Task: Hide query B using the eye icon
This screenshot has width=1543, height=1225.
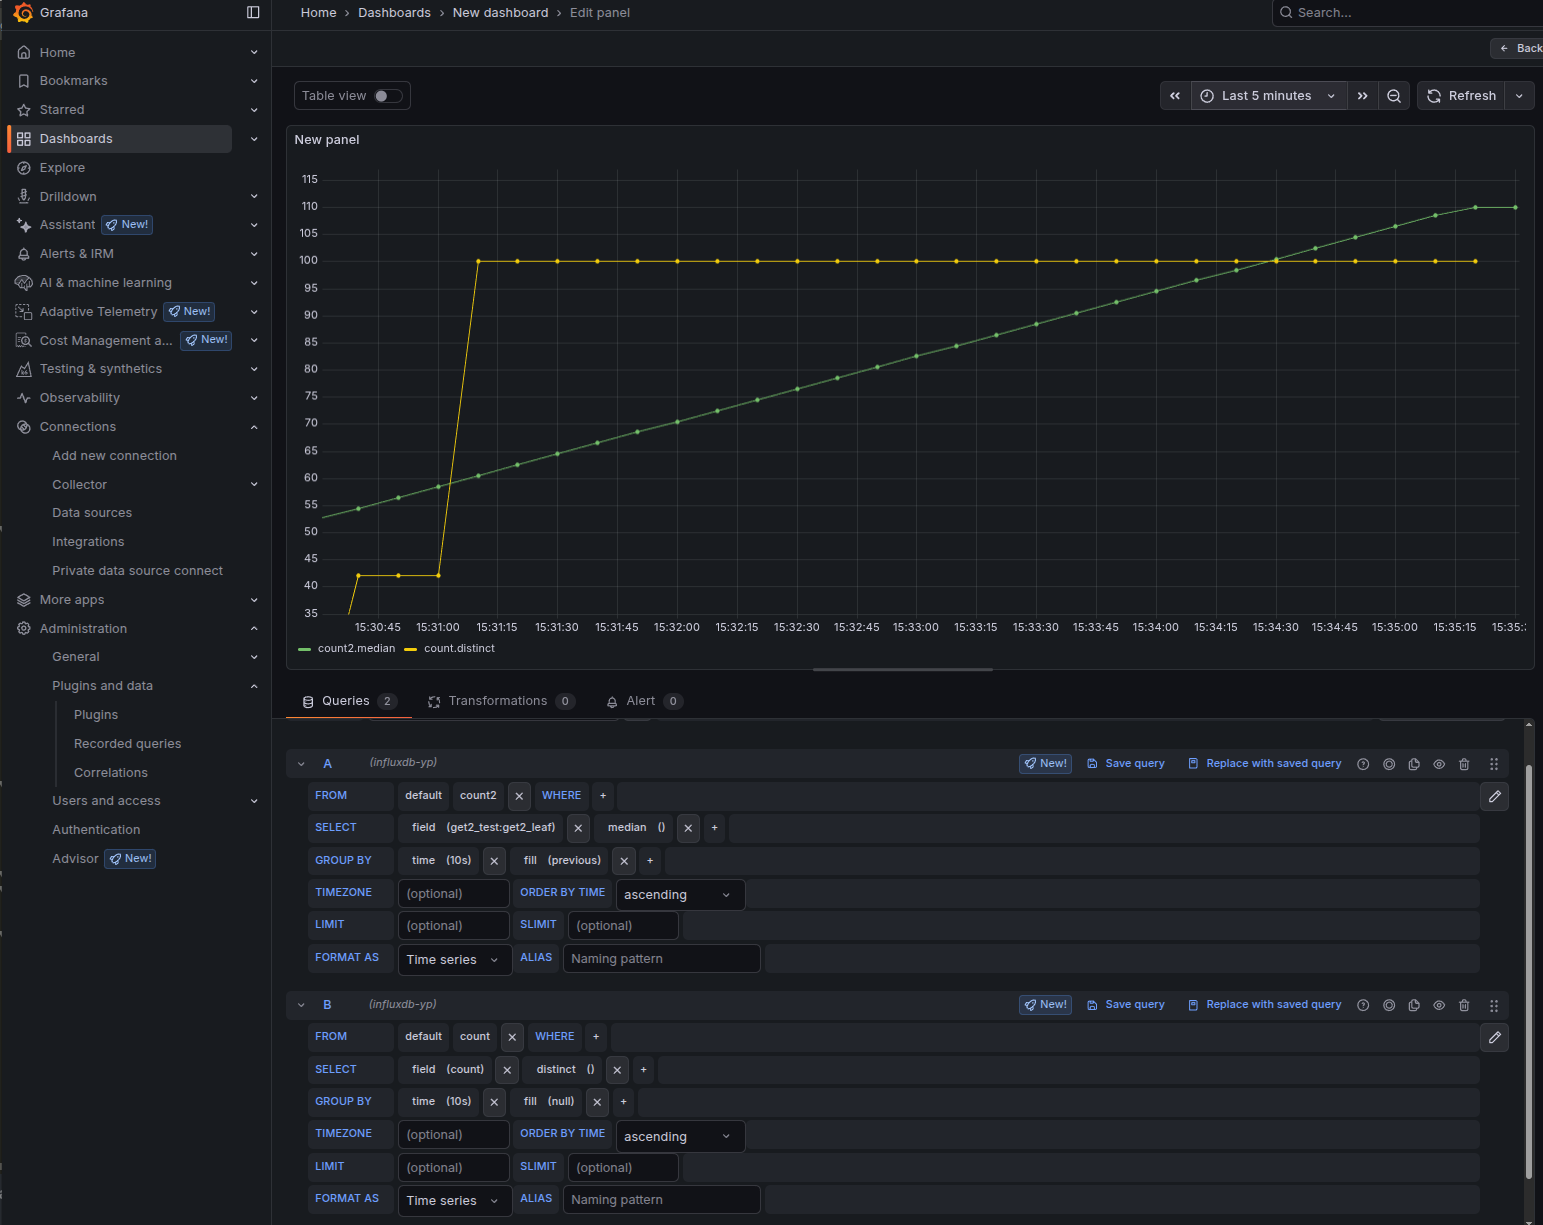Action: (x=1439, y=1004)
